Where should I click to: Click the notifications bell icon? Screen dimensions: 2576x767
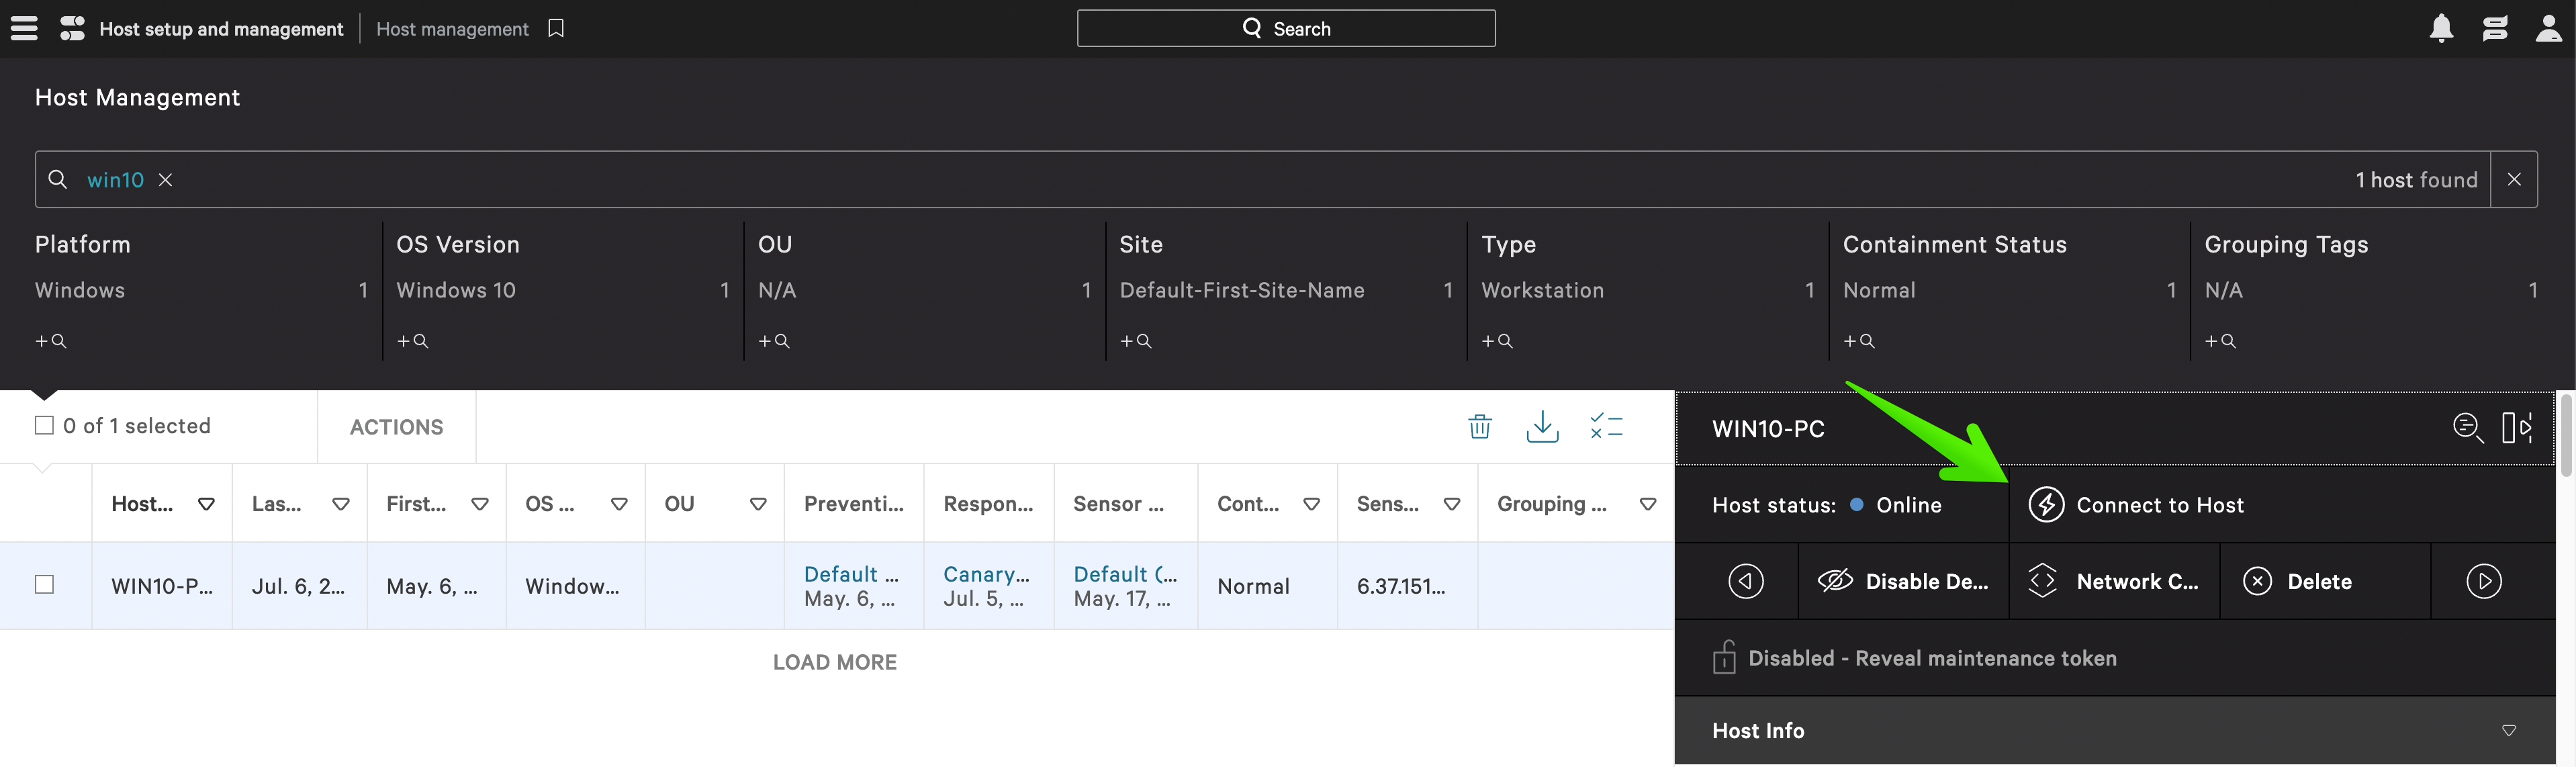(x=2441, y=28)
